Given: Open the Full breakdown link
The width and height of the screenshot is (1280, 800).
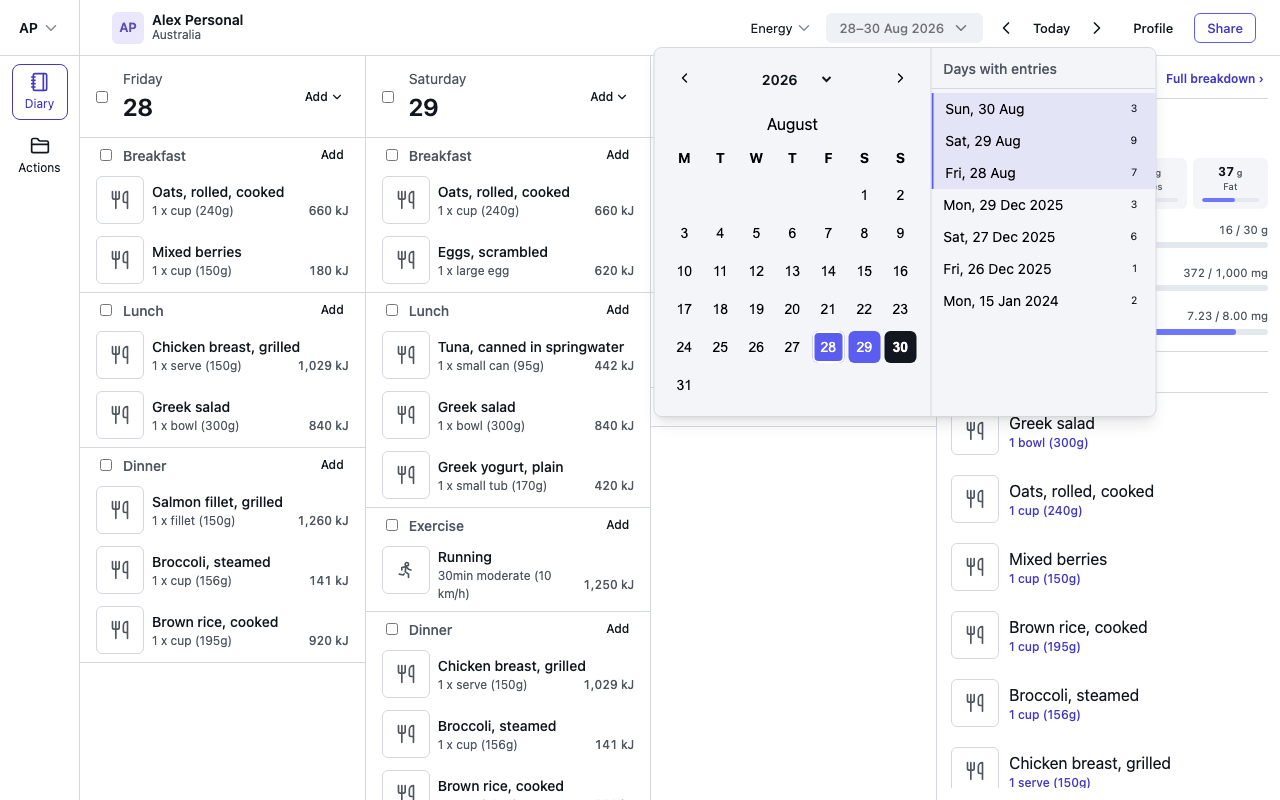Looking at the screenshot, I should coord(1214,78).
